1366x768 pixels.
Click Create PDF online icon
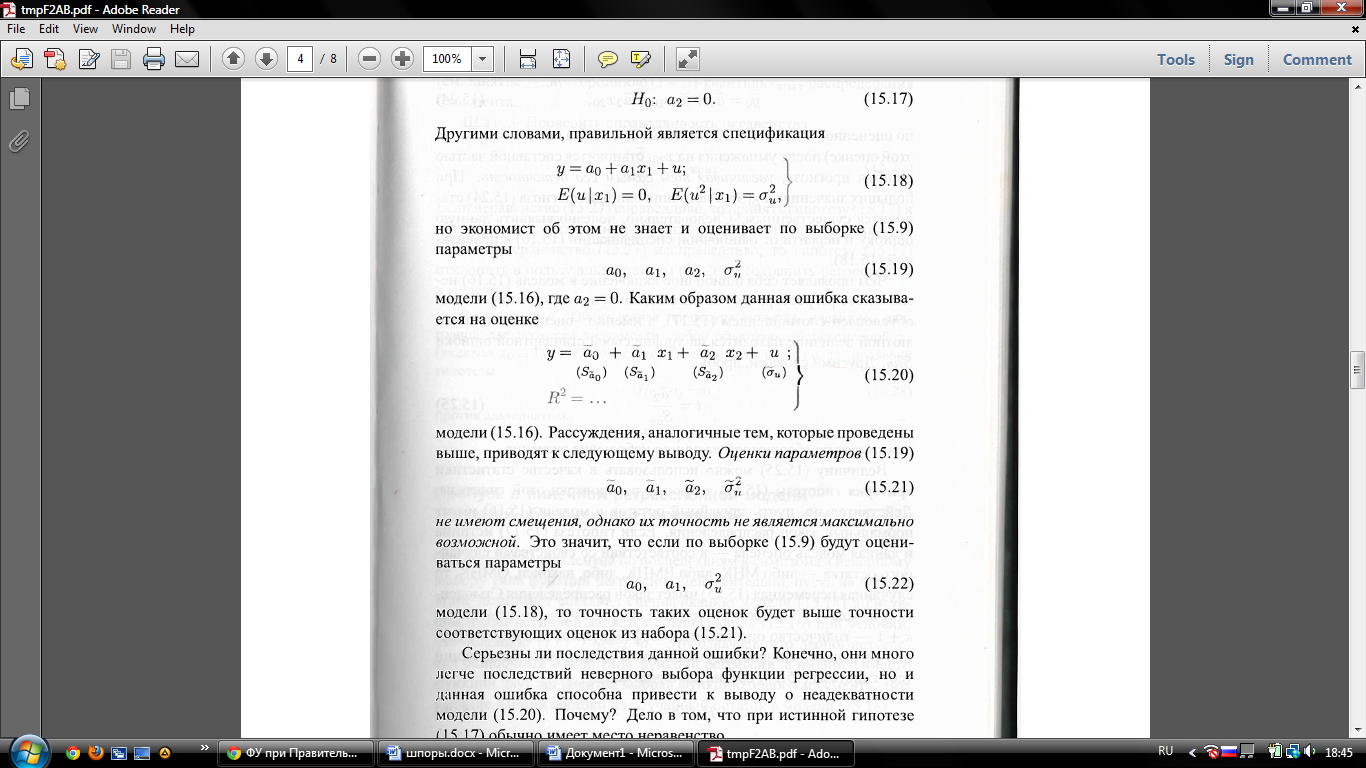click(54, 59)
